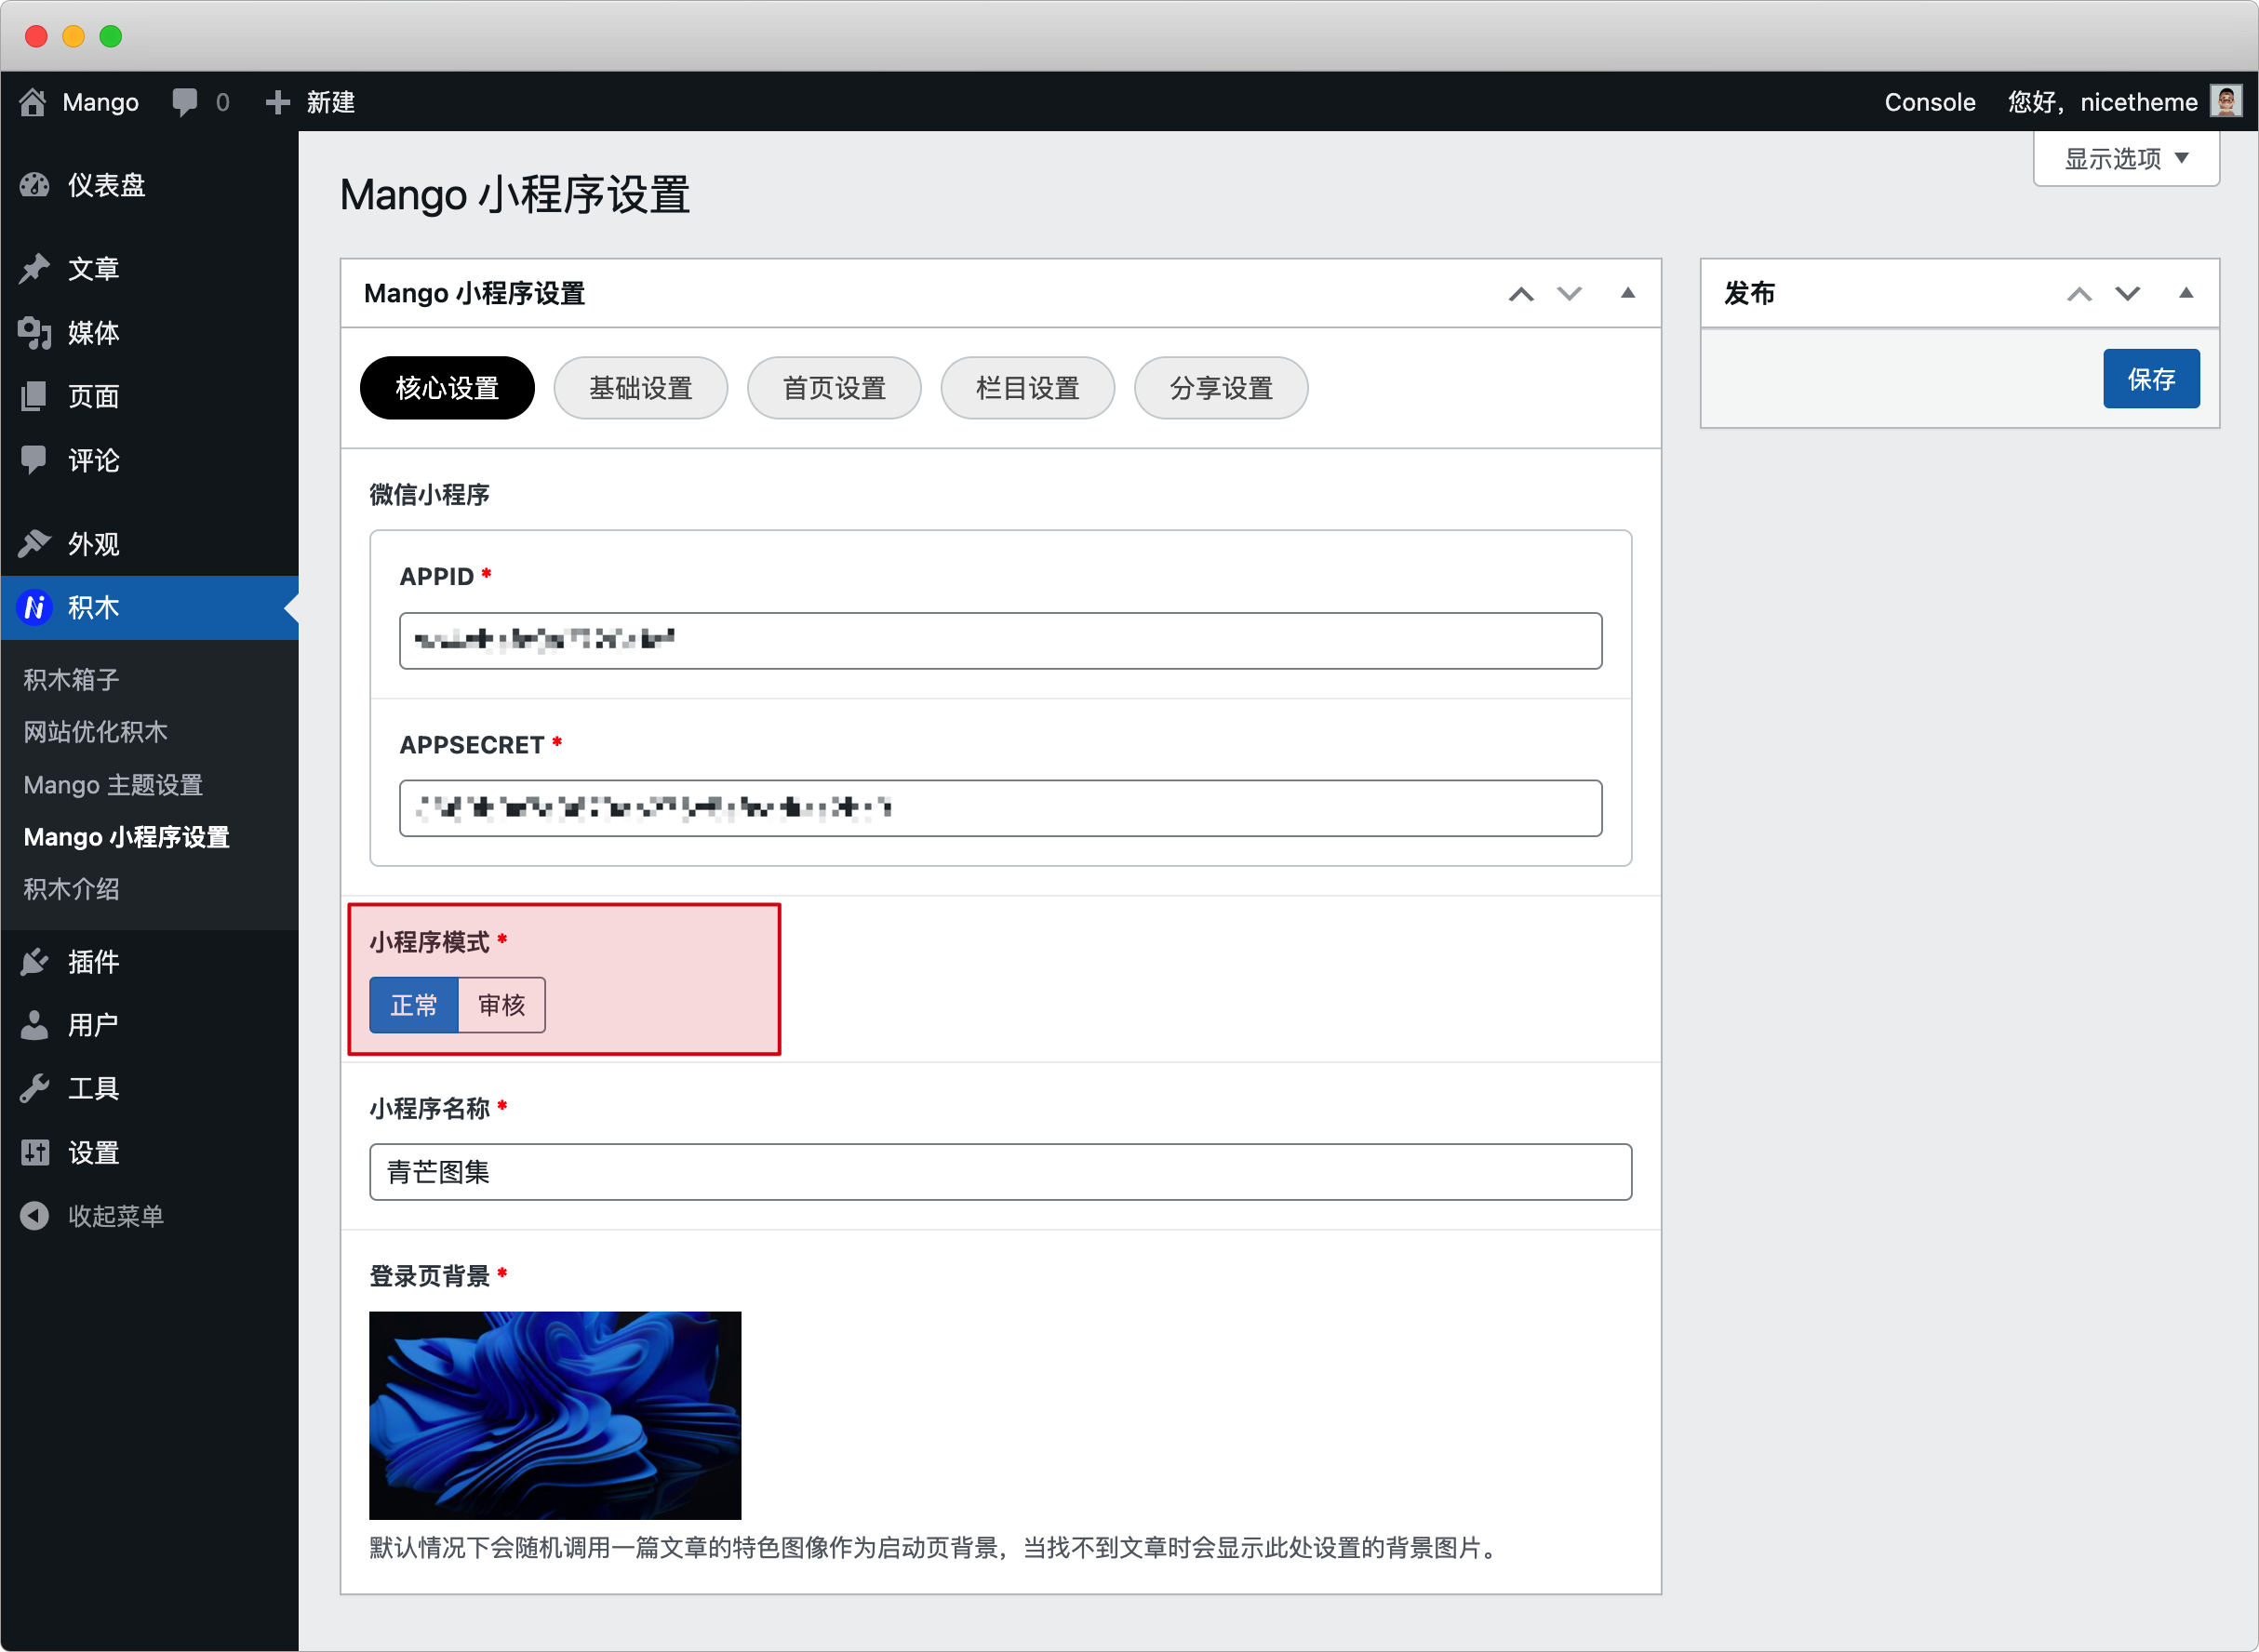The image size is (2259, 1652).
Task: Move the 发布 panel down
Action: [x=2127, y=293]
